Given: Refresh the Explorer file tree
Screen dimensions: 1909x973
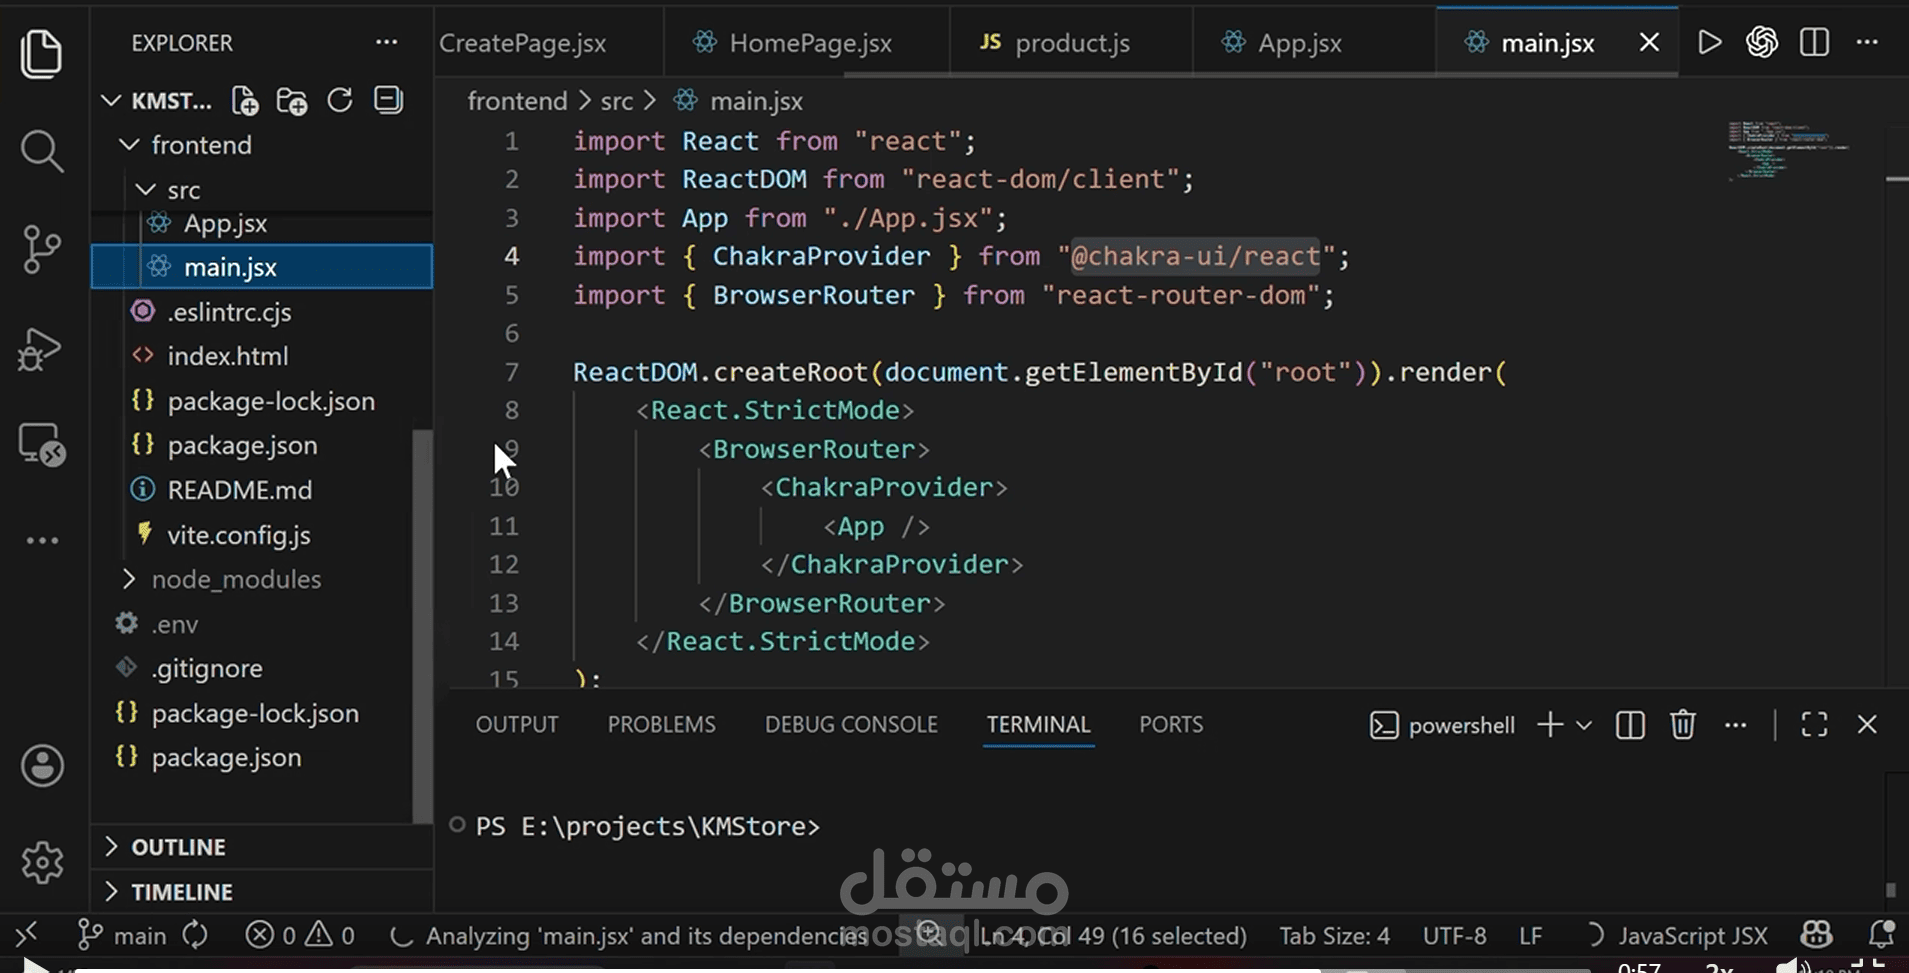Looking at the screenshot, I should click(x=340, y=100).
